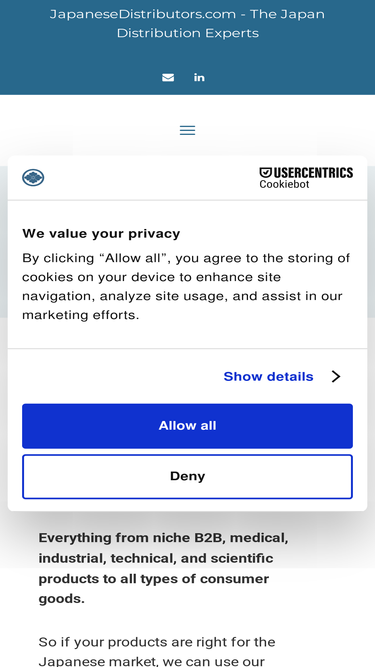This screenshot has width=375, height=667.
Task: Click the 'We value your privacy' heading
Action: (101, 234)
